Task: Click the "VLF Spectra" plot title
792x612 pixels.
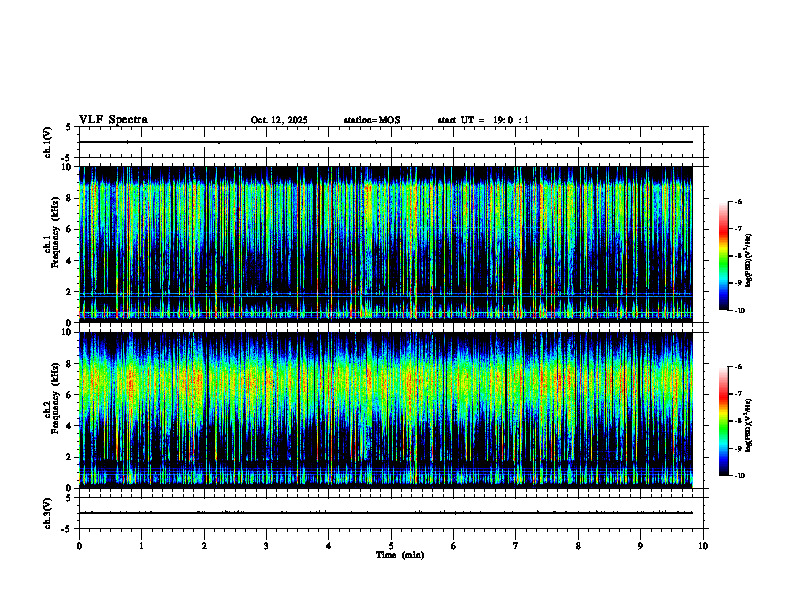Action: [x=113, y=120]
